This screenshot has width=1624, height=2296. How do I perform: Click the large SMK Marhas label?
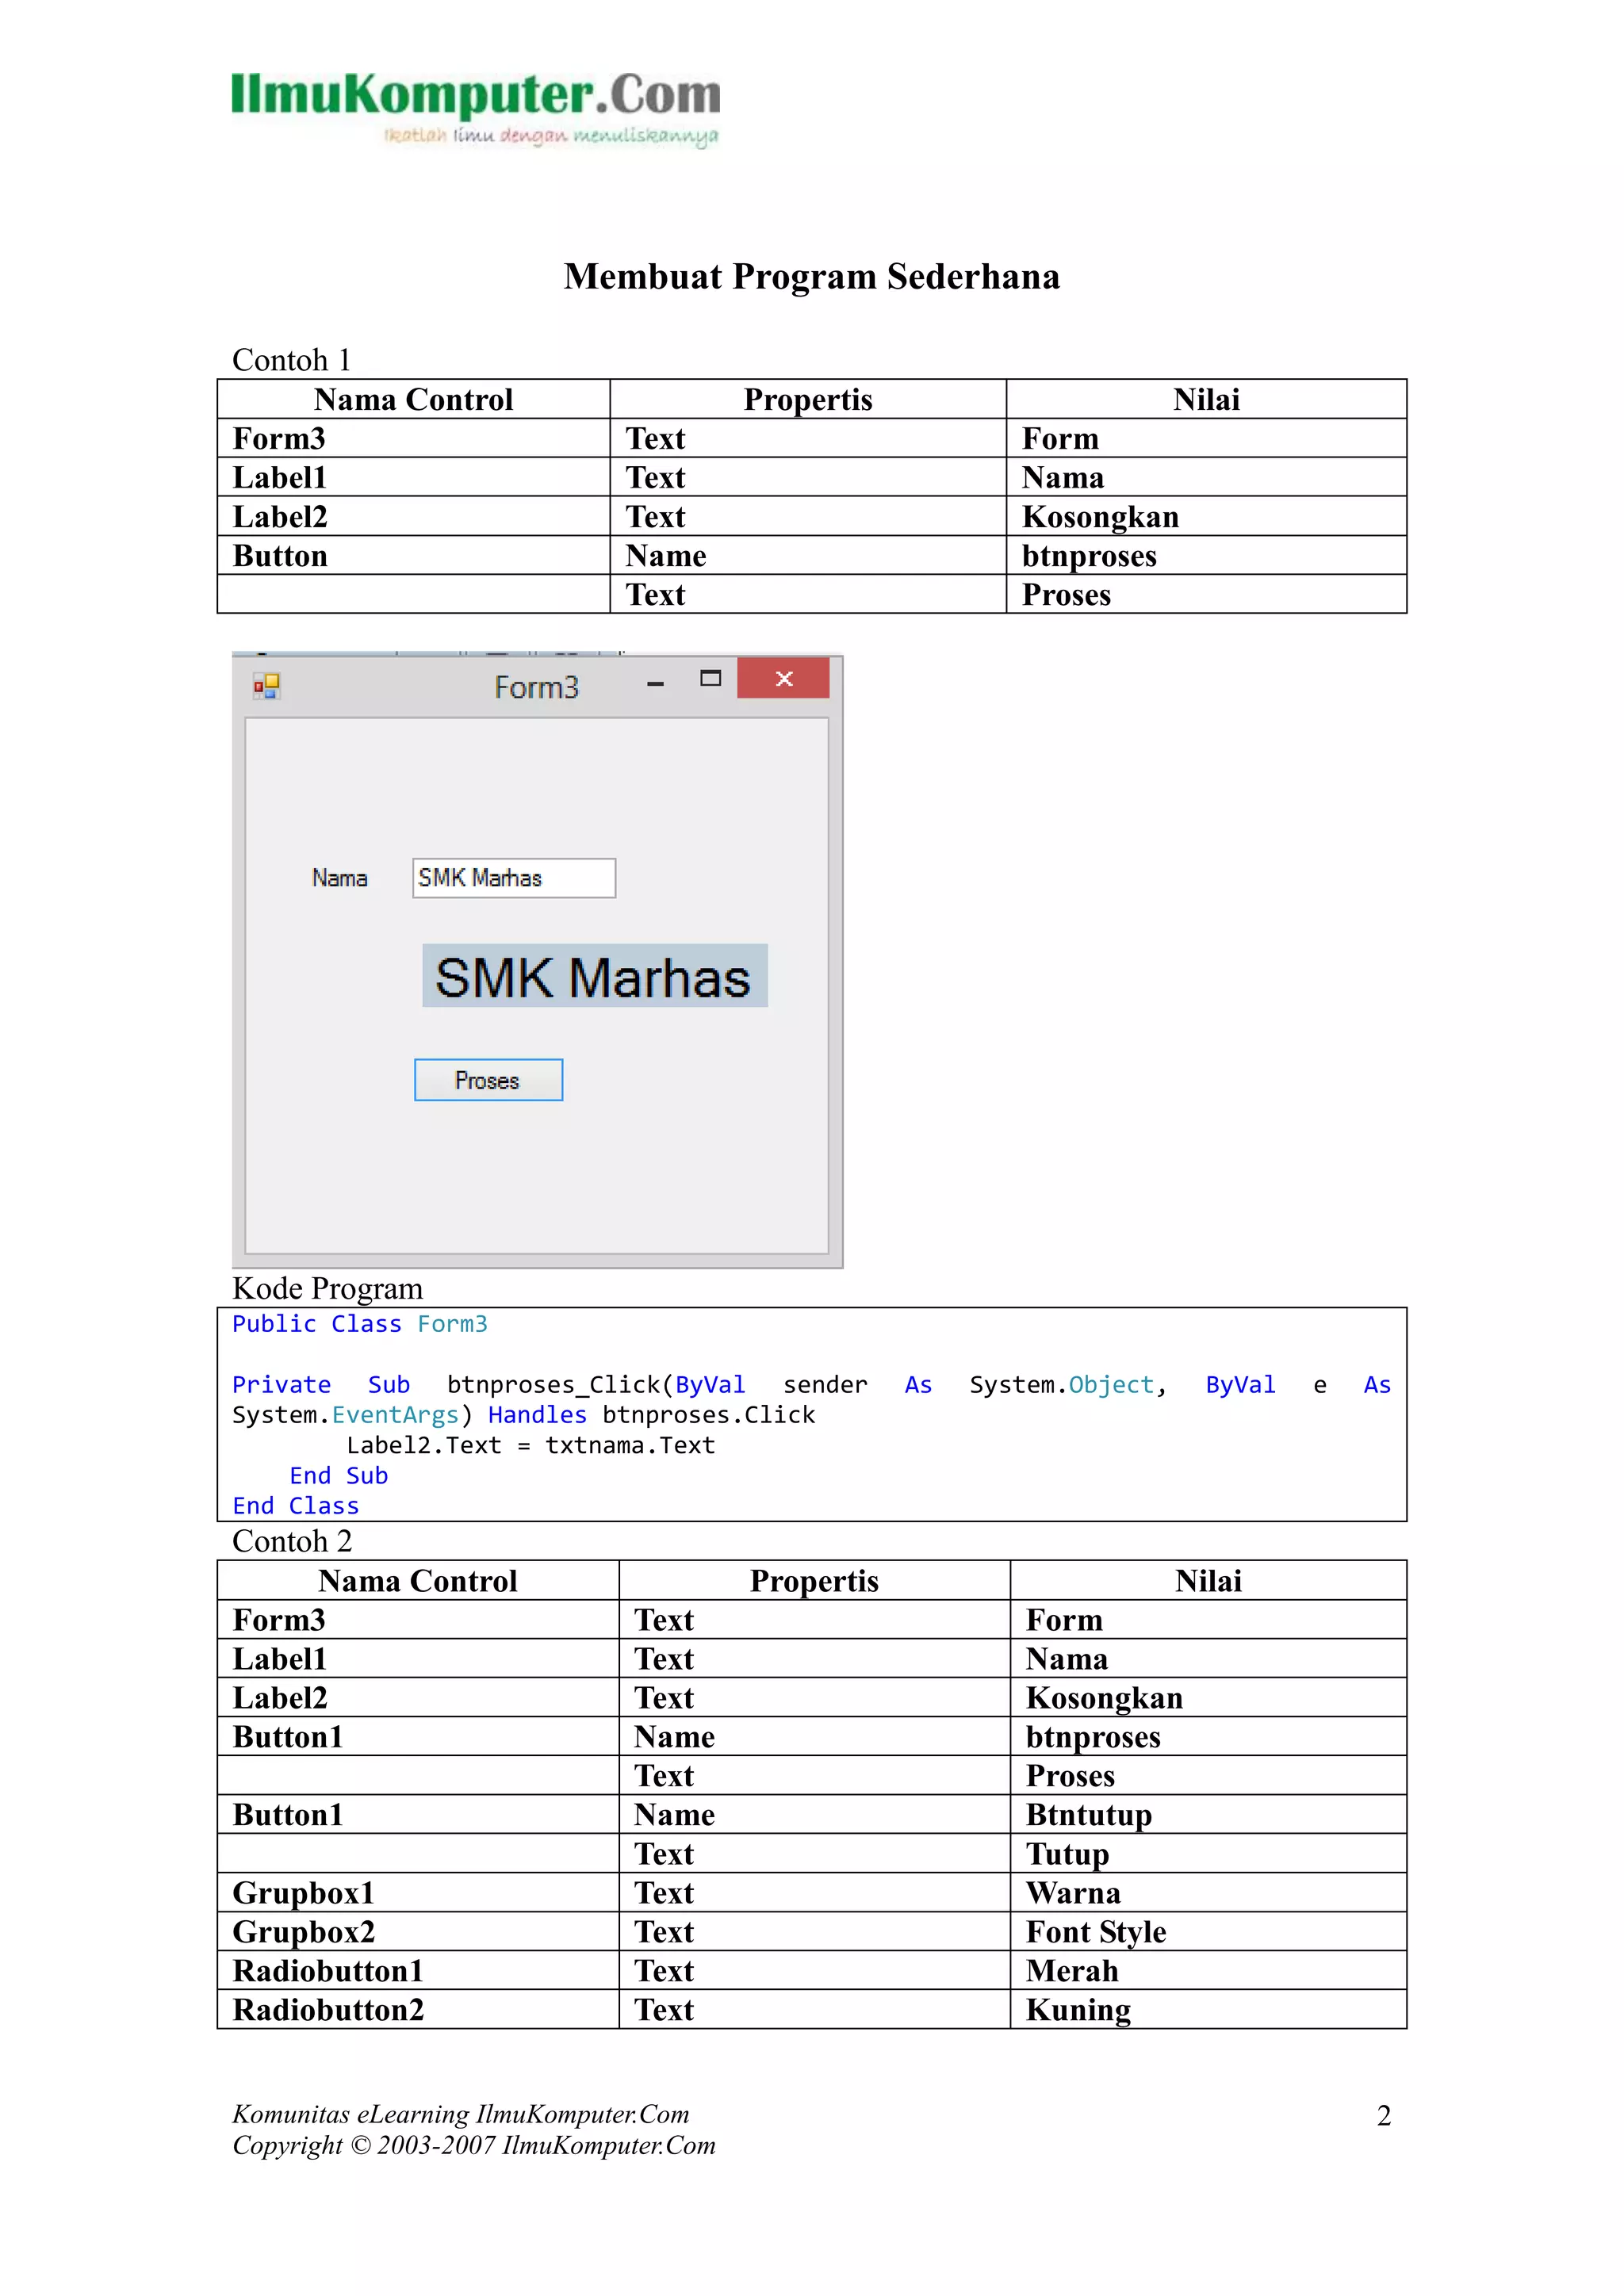pos(594,976)
